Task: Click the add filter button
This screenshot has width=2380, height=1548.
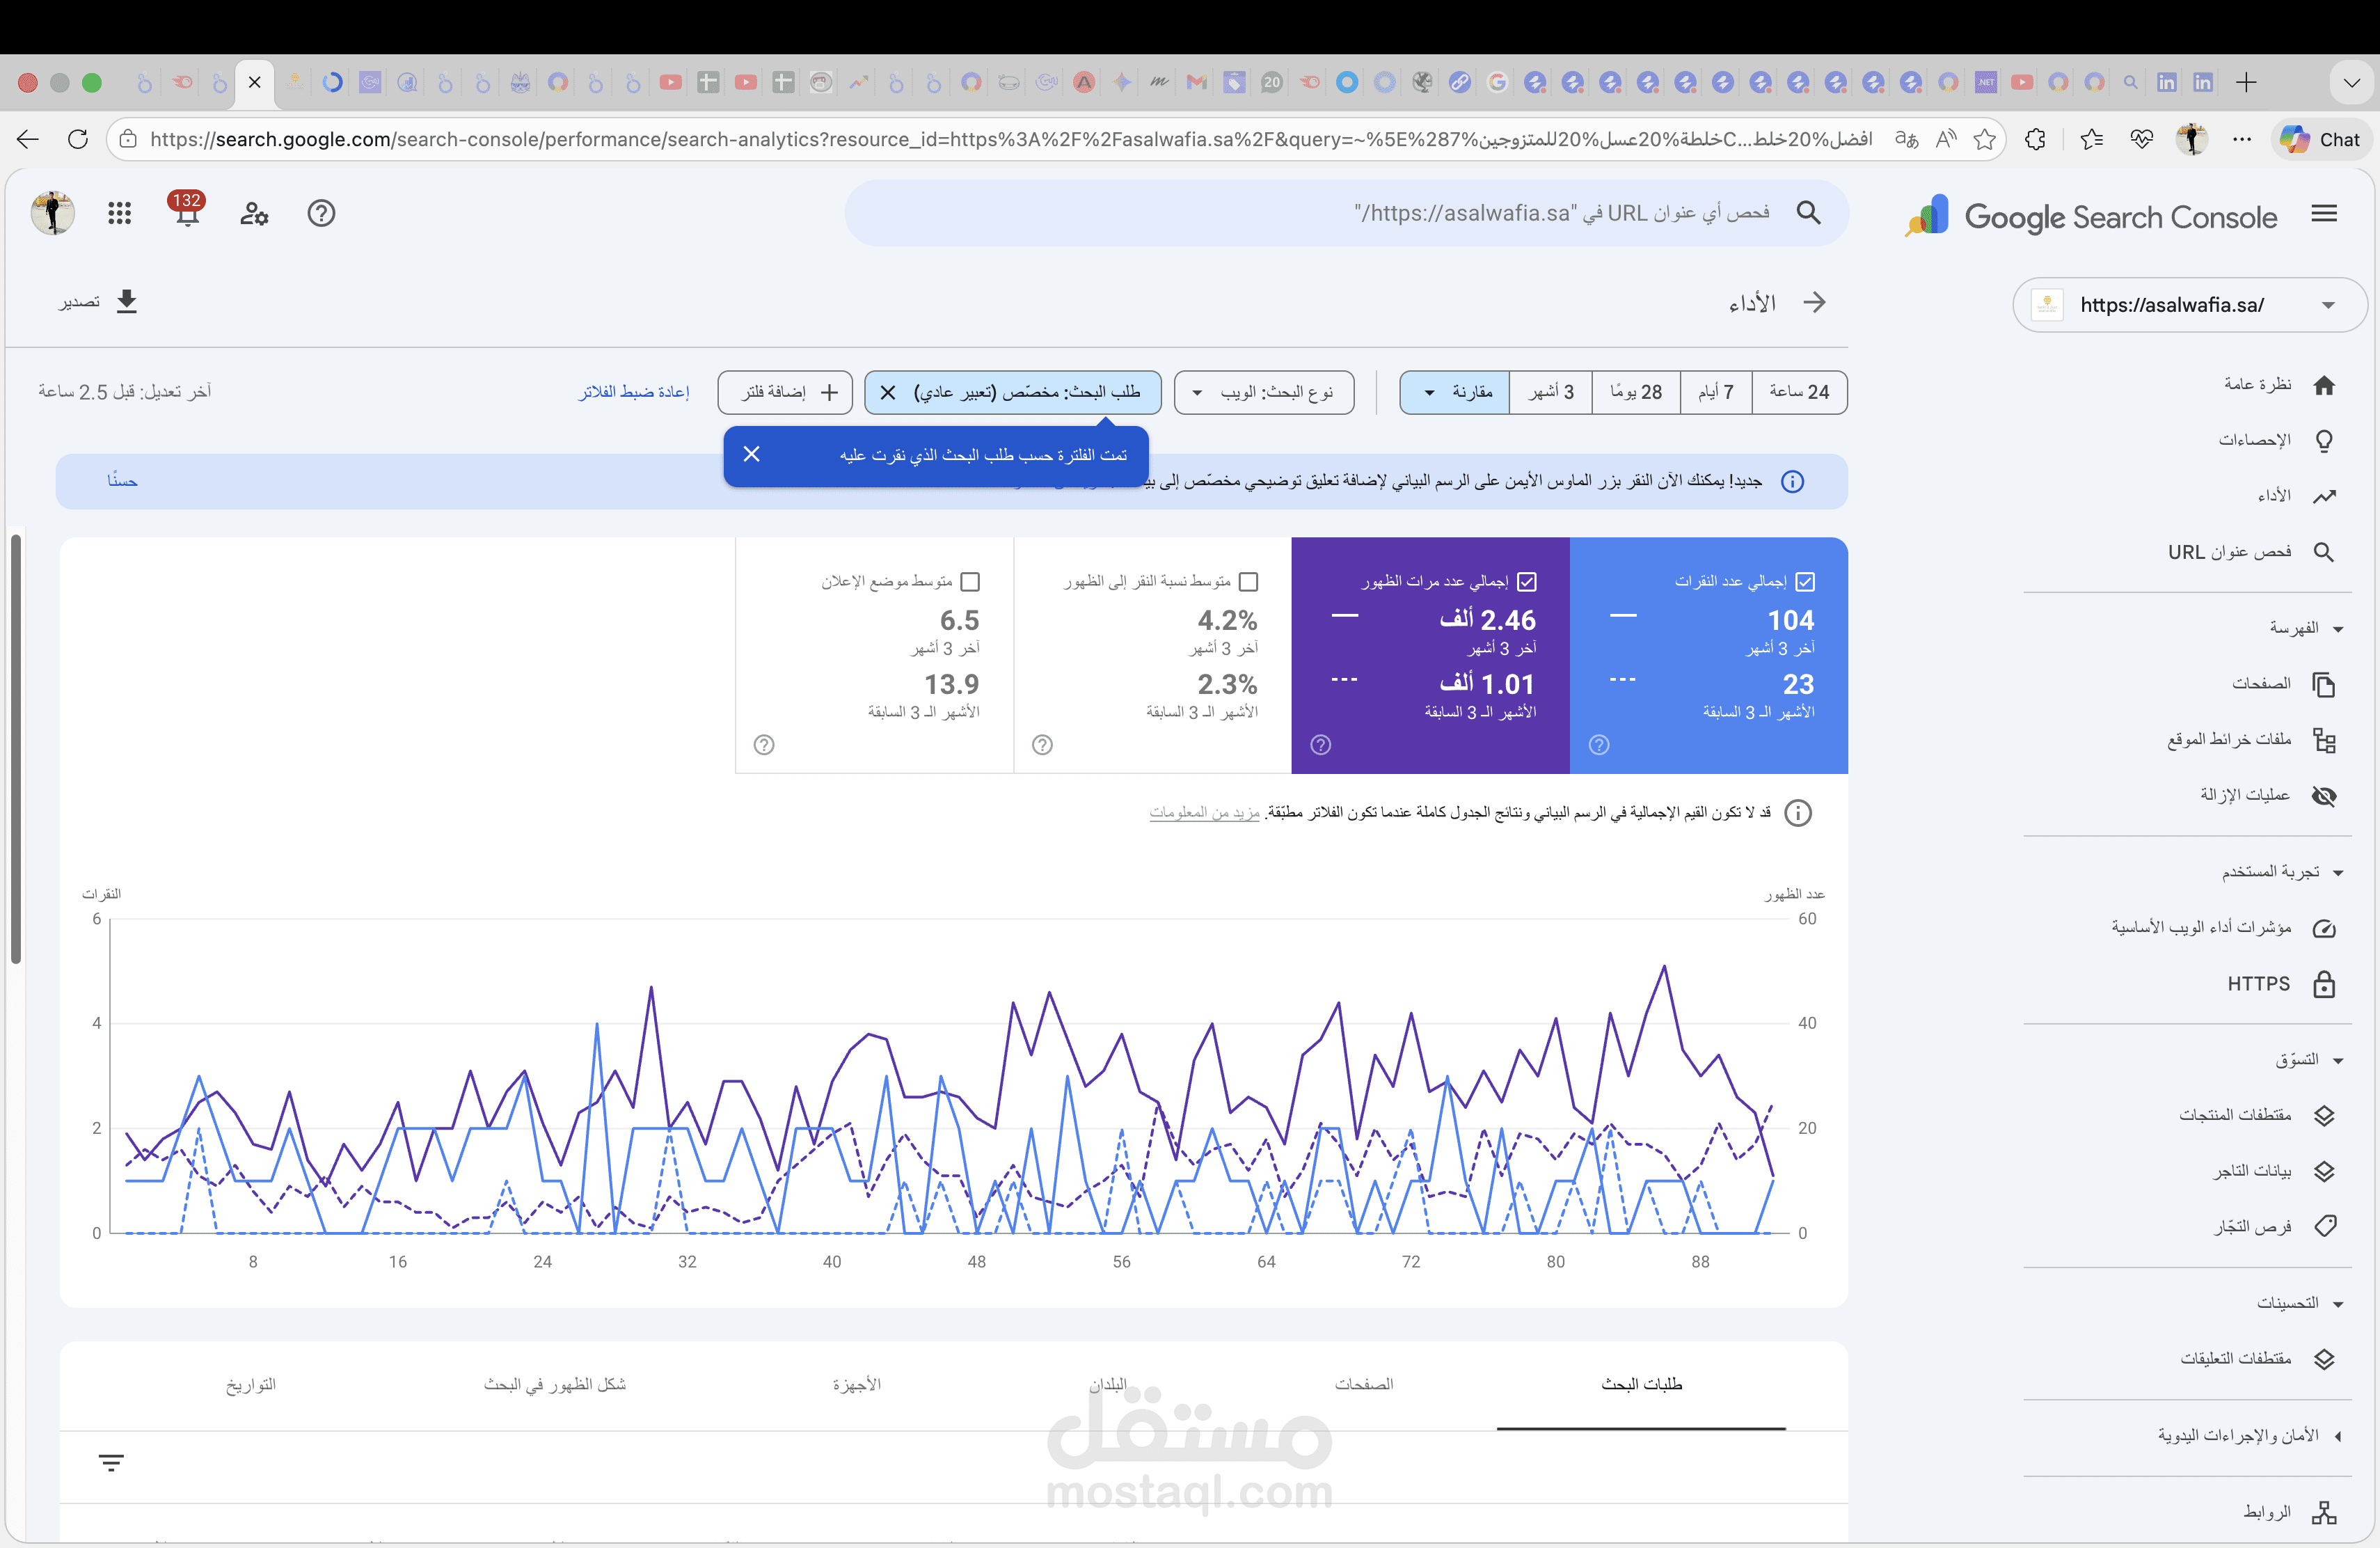Action: pyautogui.click(x=786, y=392)
